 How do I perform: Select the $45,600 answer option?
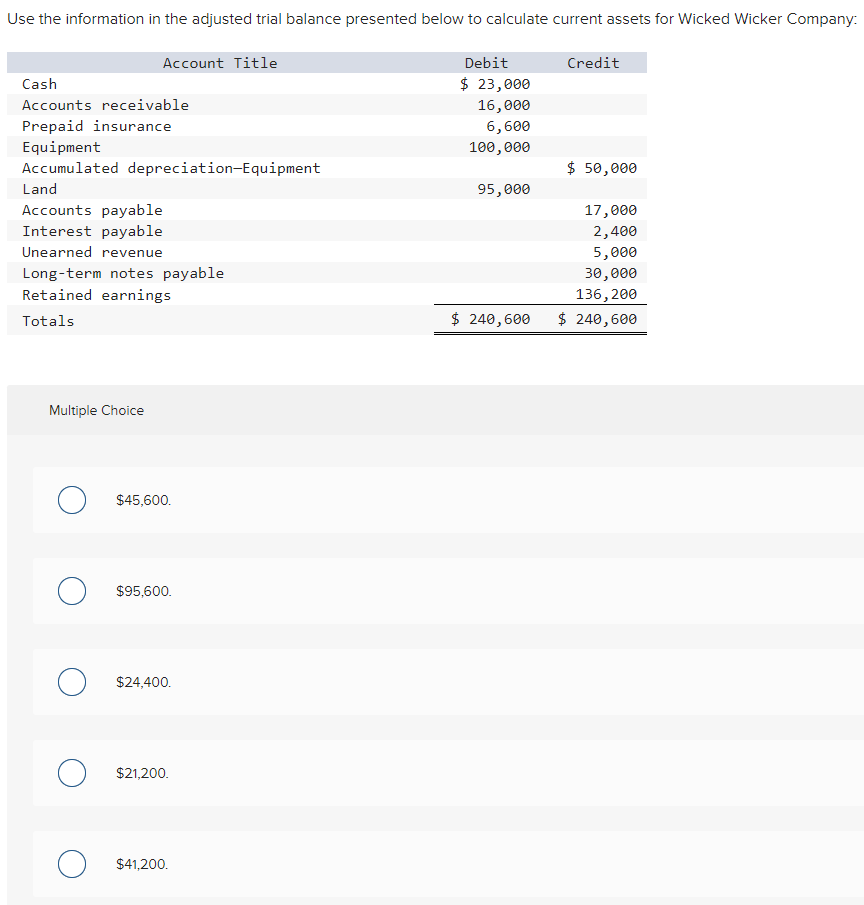pos(71,499)
